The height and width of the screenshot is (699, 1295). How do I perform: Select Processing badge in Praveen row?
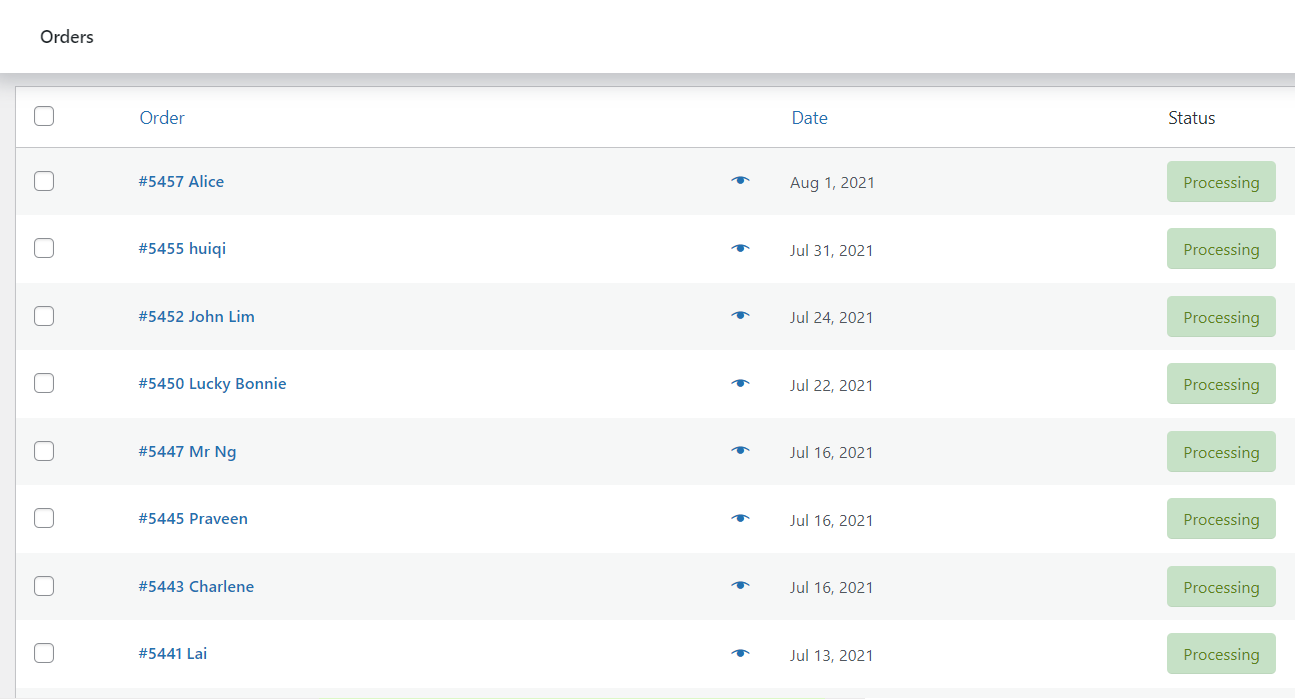tap(1221, 519)
